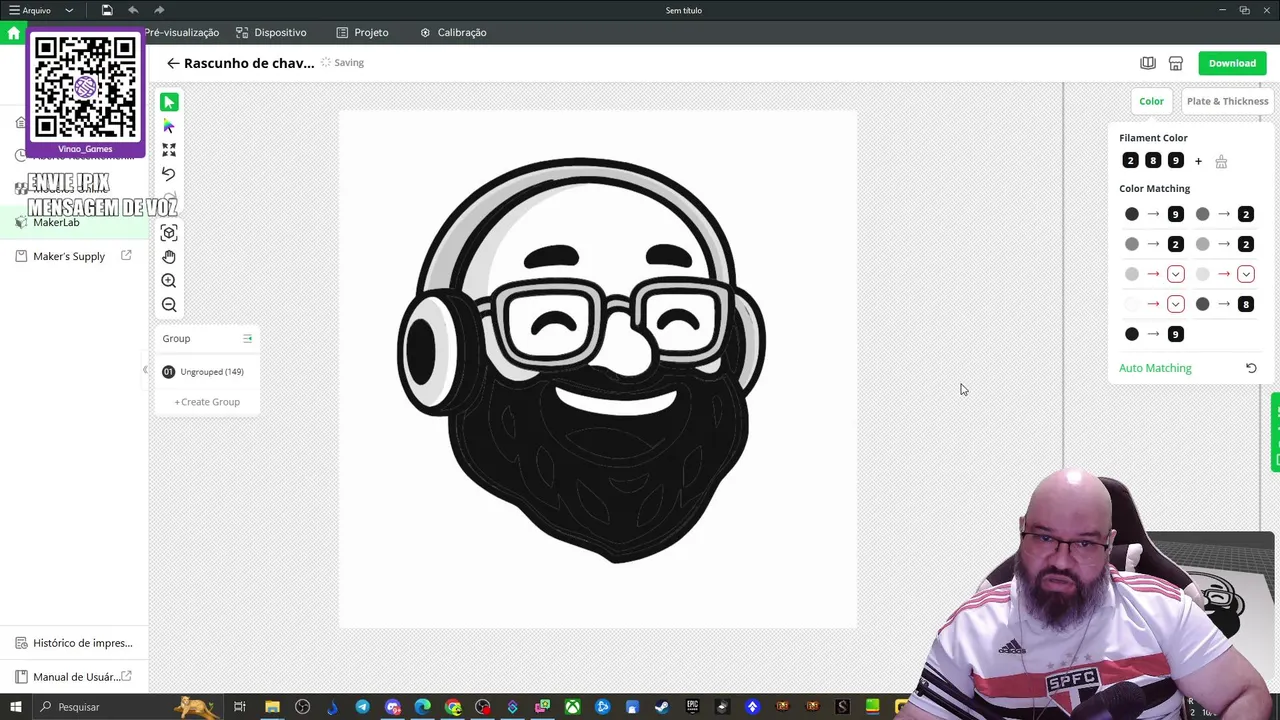
Task: Open Telegram from the taskbar
Action: 362,707
